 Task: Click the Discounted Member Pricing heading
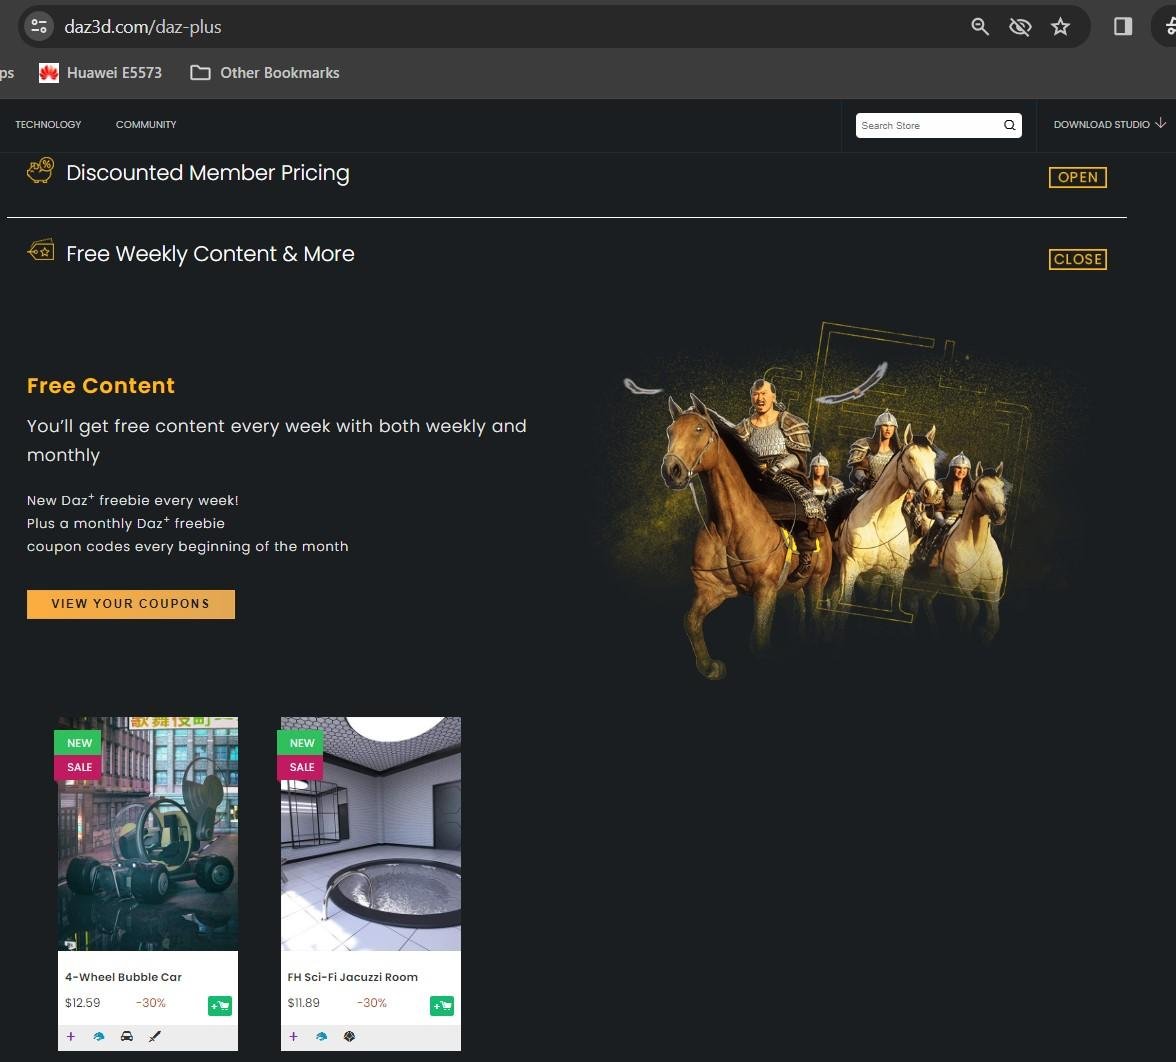coord(208,173)
